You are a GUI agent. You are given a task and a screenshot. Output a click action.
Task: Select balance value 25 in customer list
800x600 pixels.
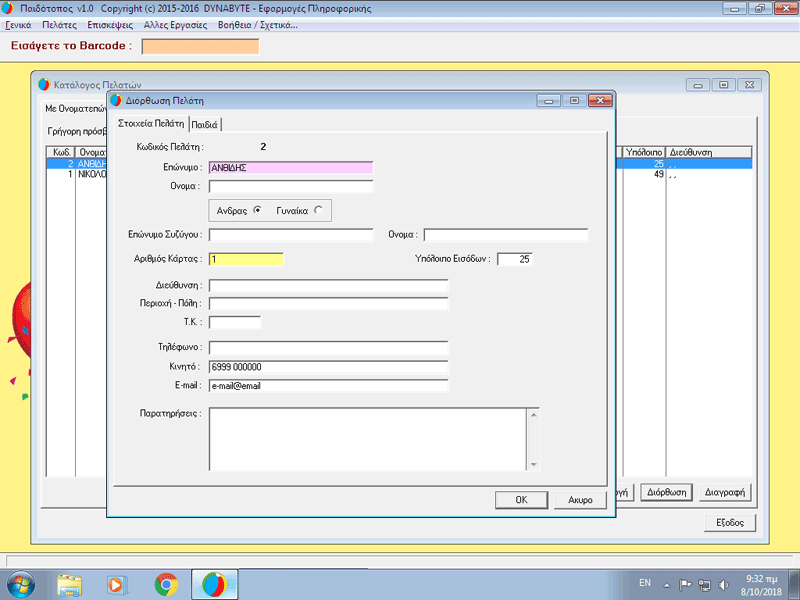pyautogui.click(x=659, y=164)
